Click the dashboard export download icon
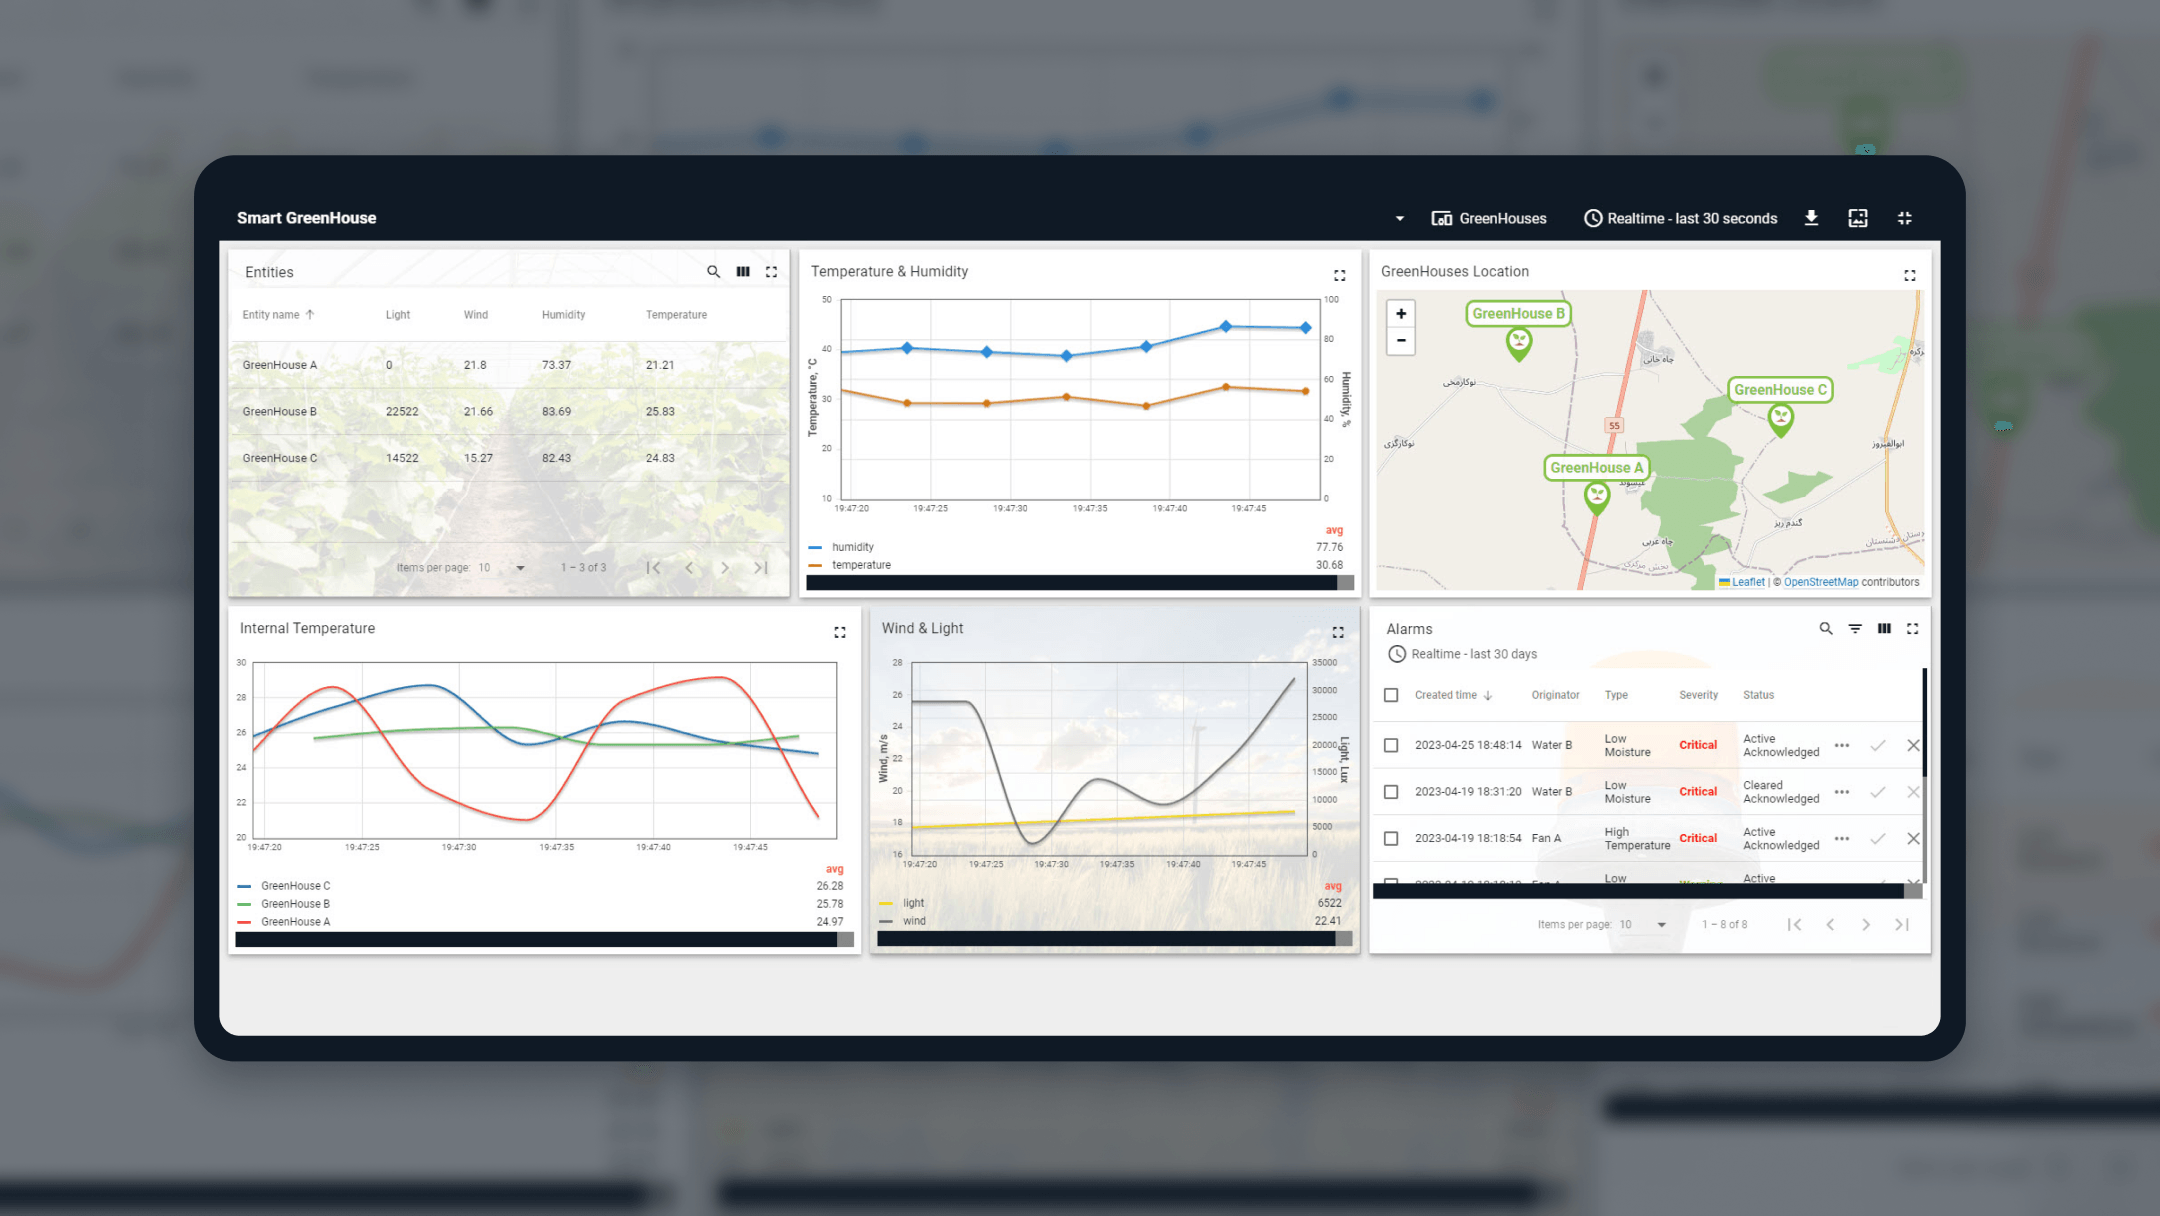This screenshot has height=1216, width=2160. click(x=1811, y=218)
